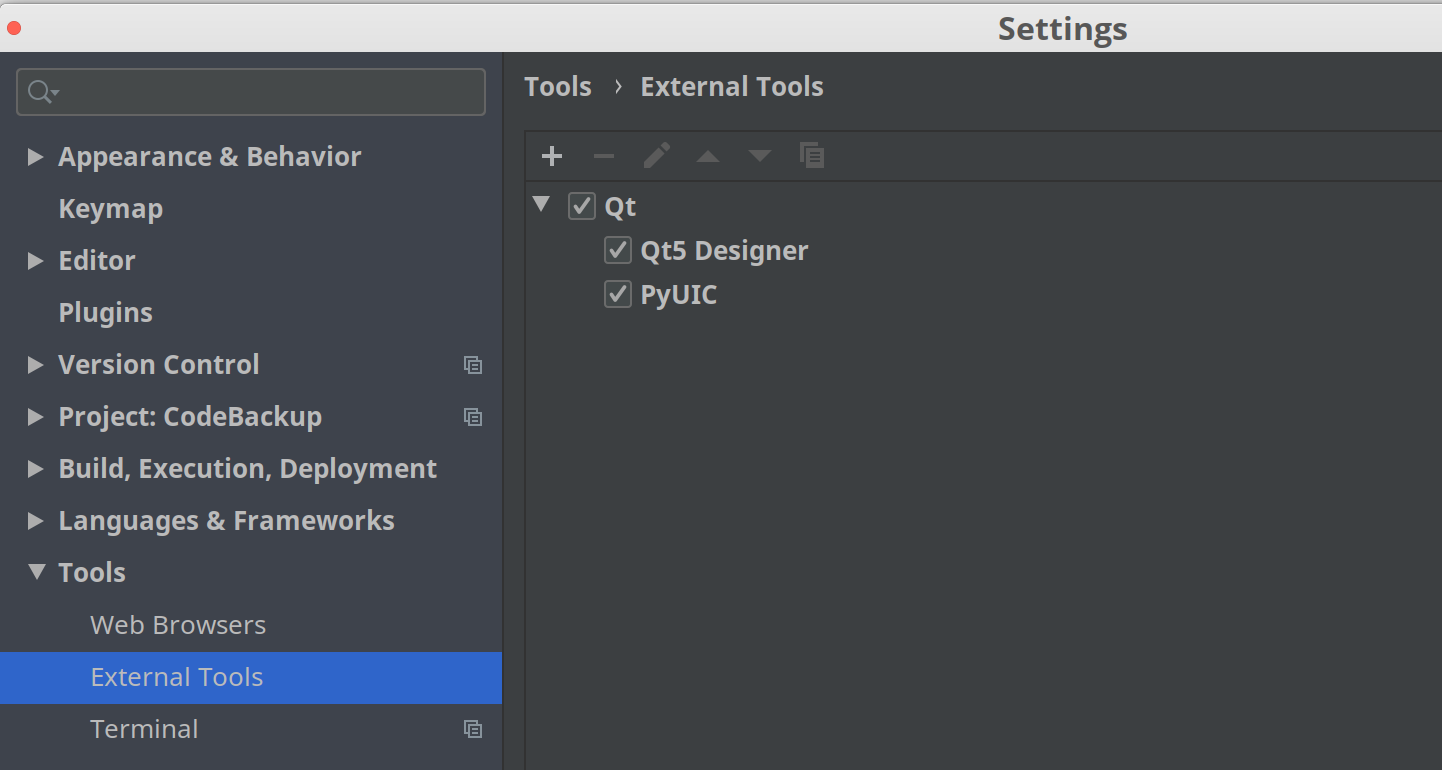Move the selected tool up
1442x770 pixels.
[x=708, y=156]
